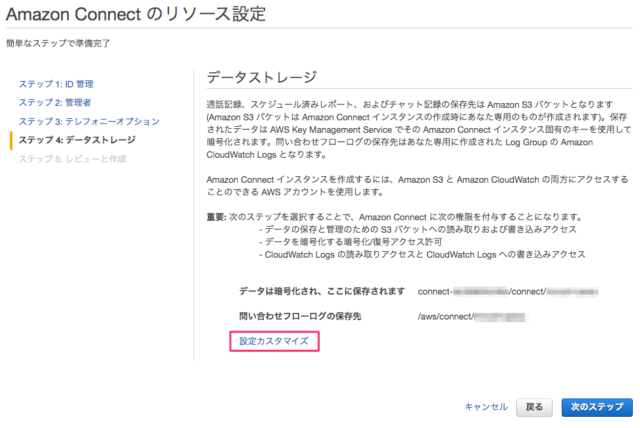Click the 戻る button
640x428 pixels.
tap(534, 407)
